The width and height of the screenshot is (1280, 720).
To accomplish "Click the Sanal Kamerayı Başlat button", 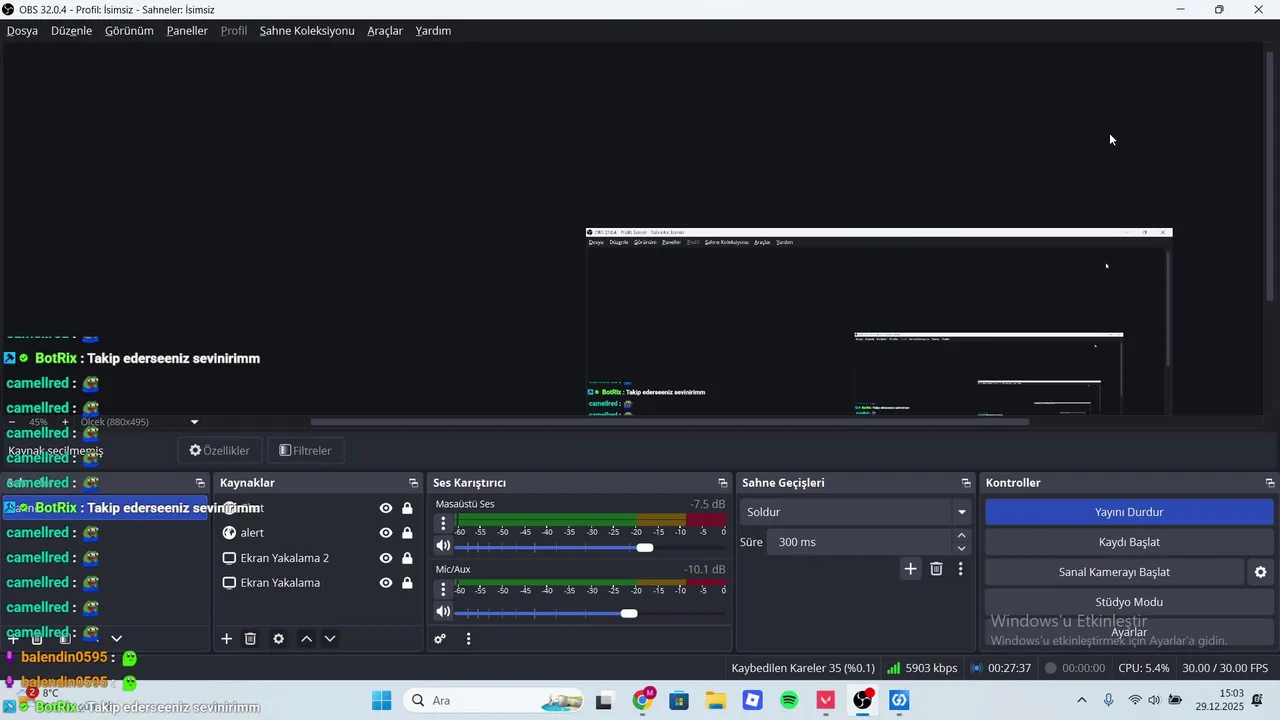I will (x=1114, y=572).
